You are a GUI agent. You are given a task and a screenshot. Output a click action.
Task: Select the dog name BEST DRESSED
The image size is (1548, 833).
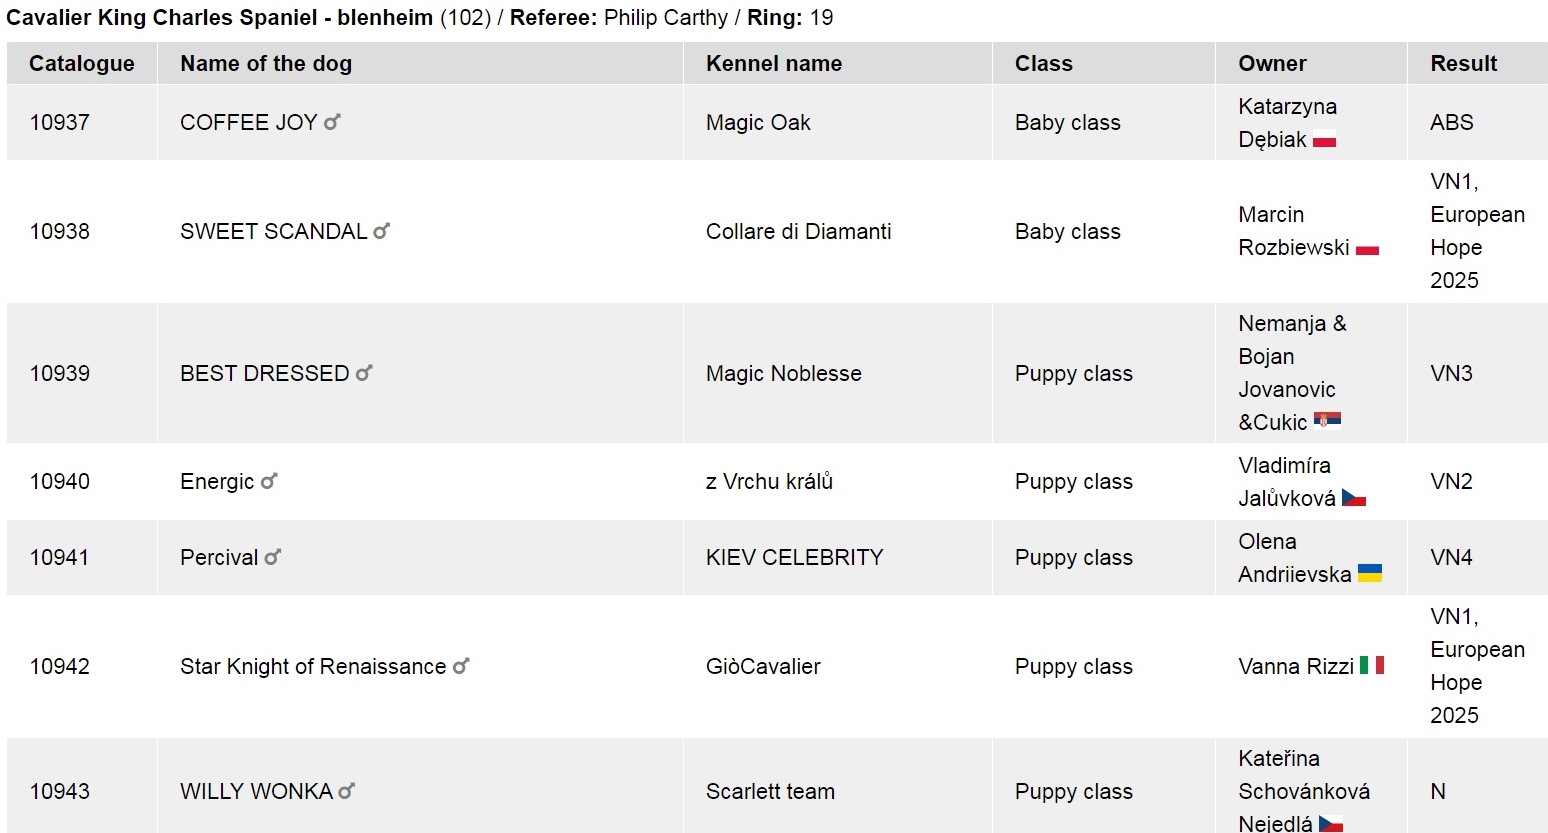click(x=264, y=373)
